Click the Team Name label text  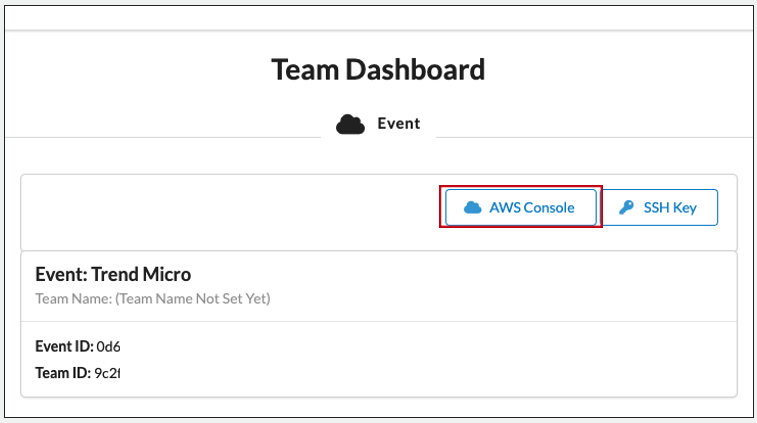[x=73, y=299]
